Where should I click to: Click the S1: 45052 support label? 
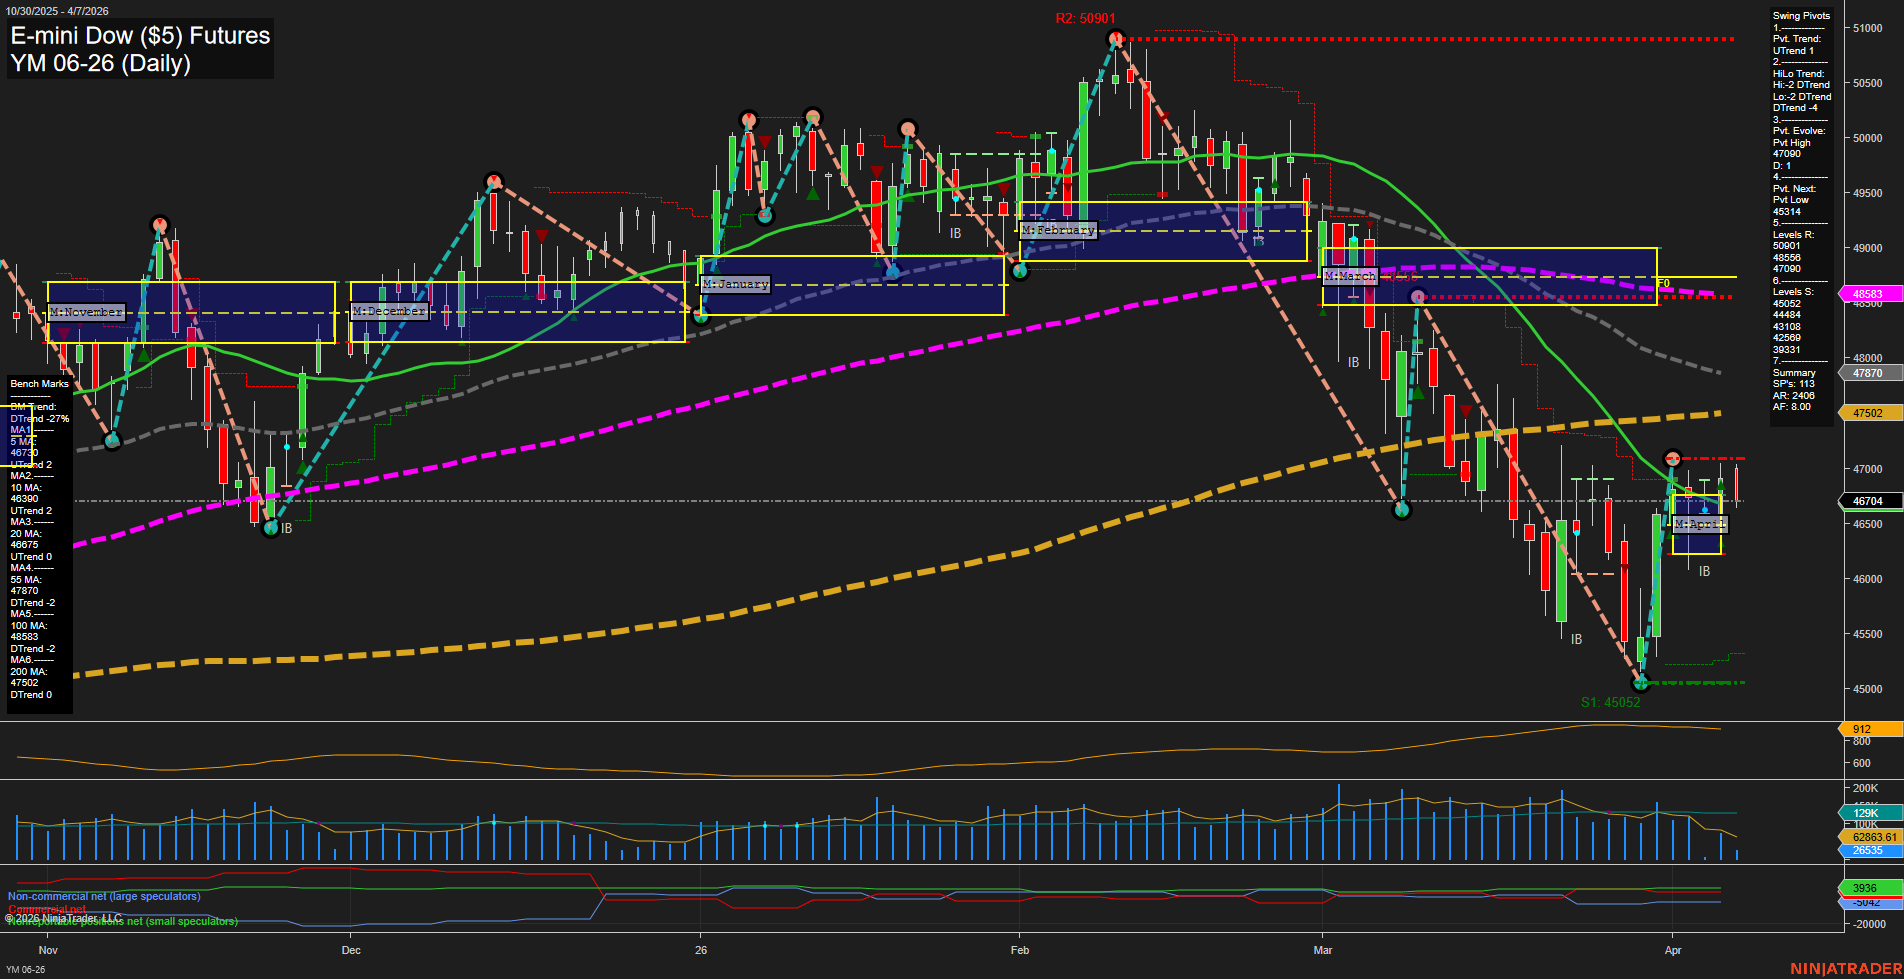pos(1610,703)
